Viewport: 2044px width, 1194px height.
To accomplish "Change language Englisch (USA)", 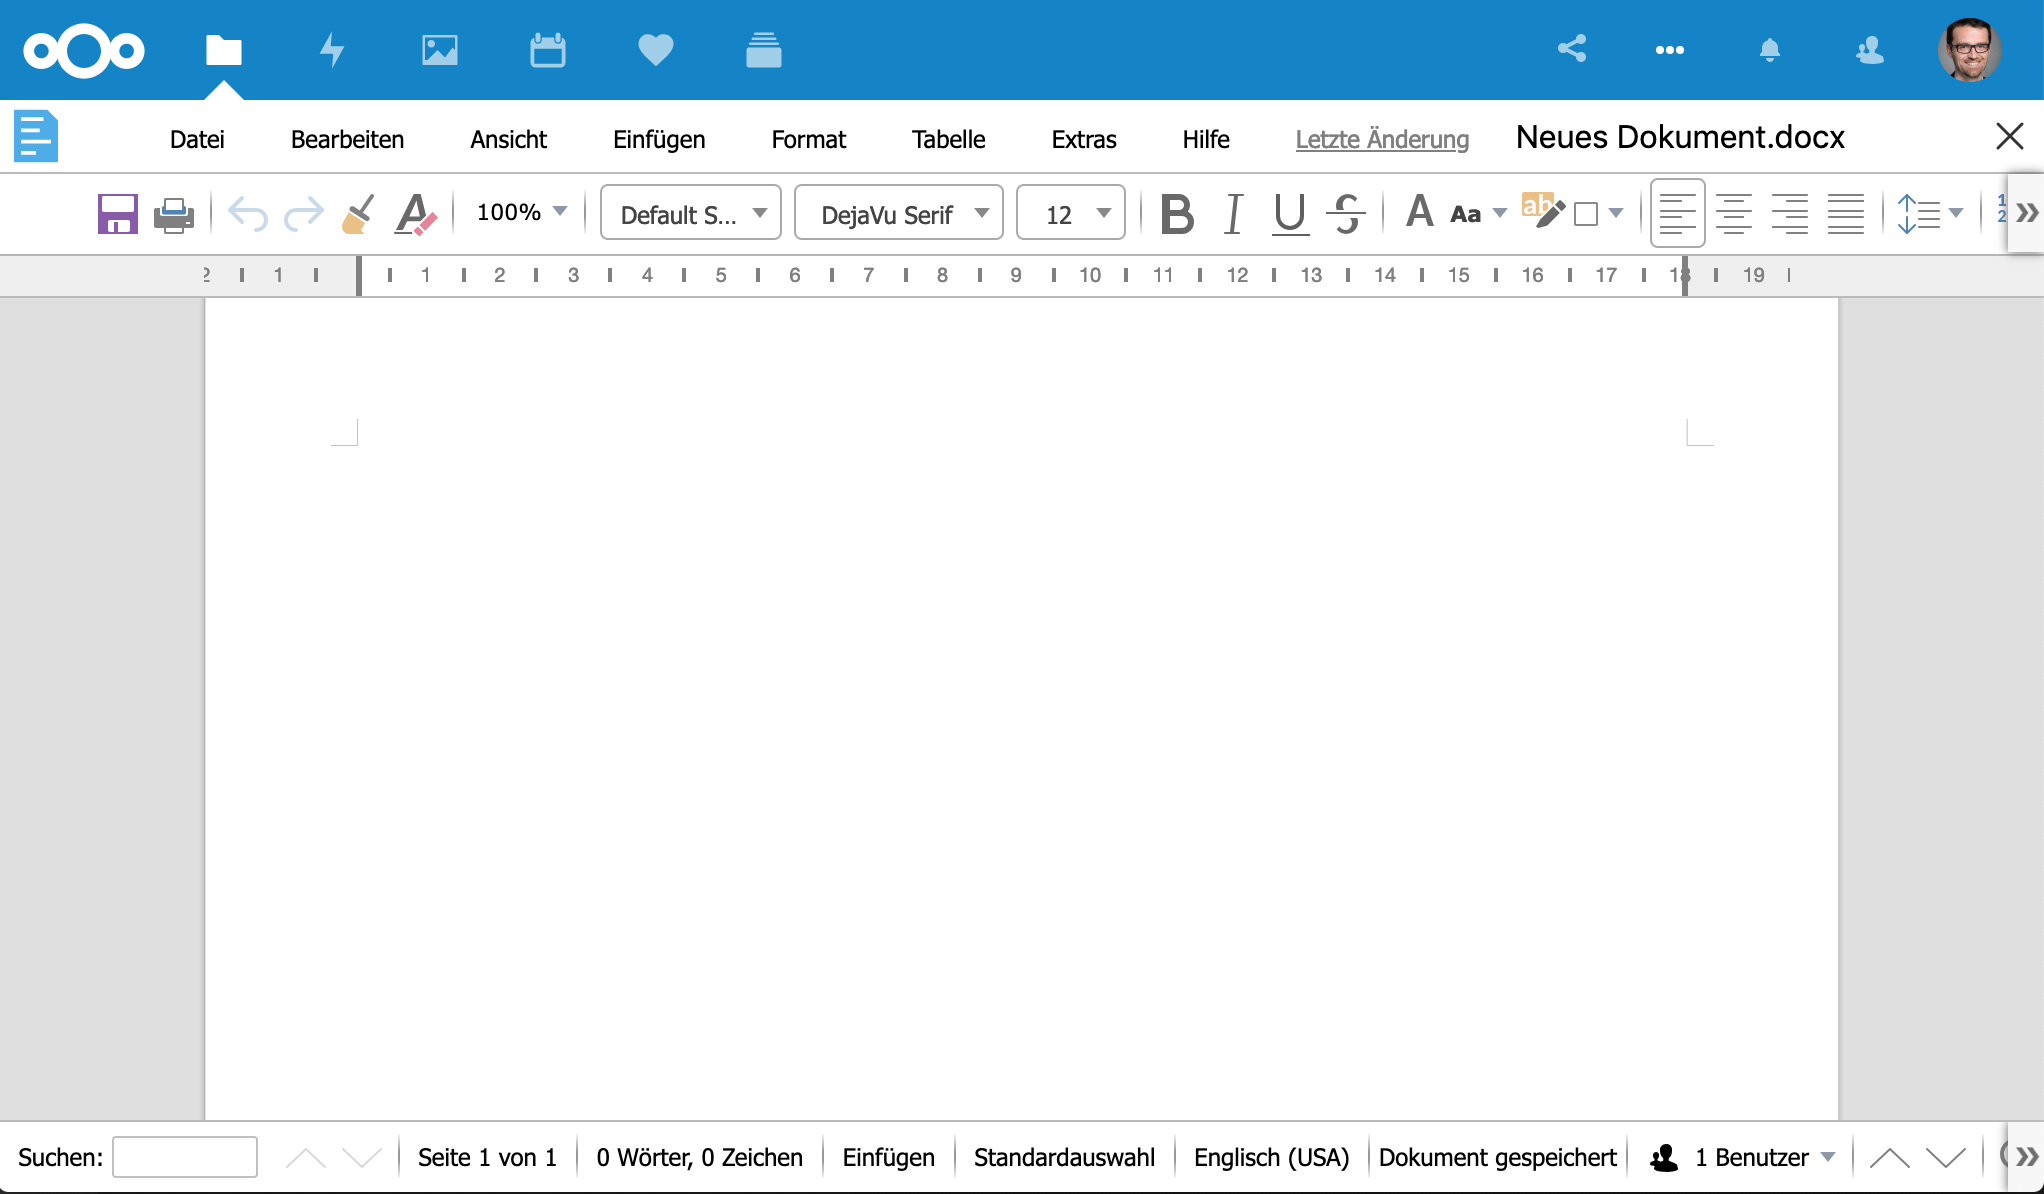I will (x=1272, y=1158).
